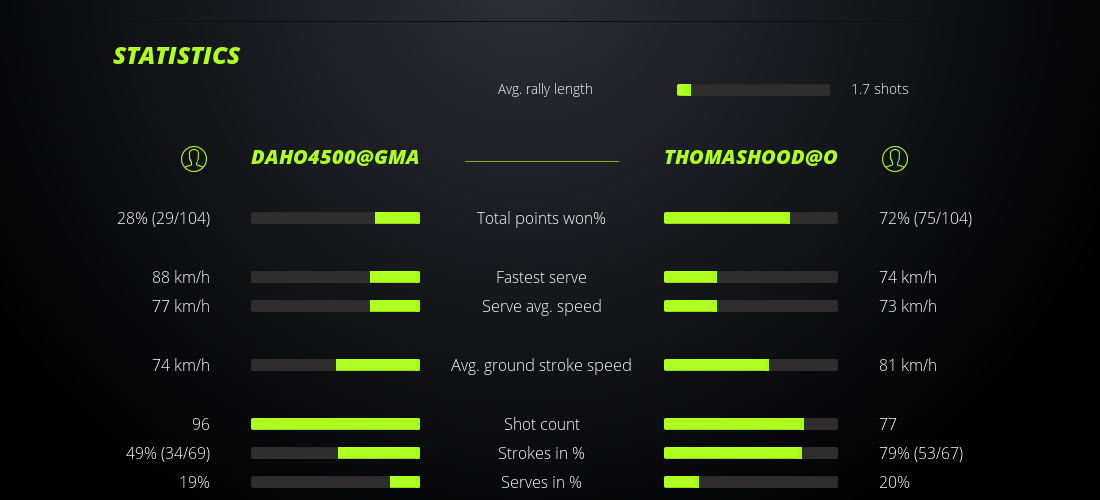Click the left player's Fastest serve bar
Viewport: 1100px width, 500px height.
pos(335,277)
